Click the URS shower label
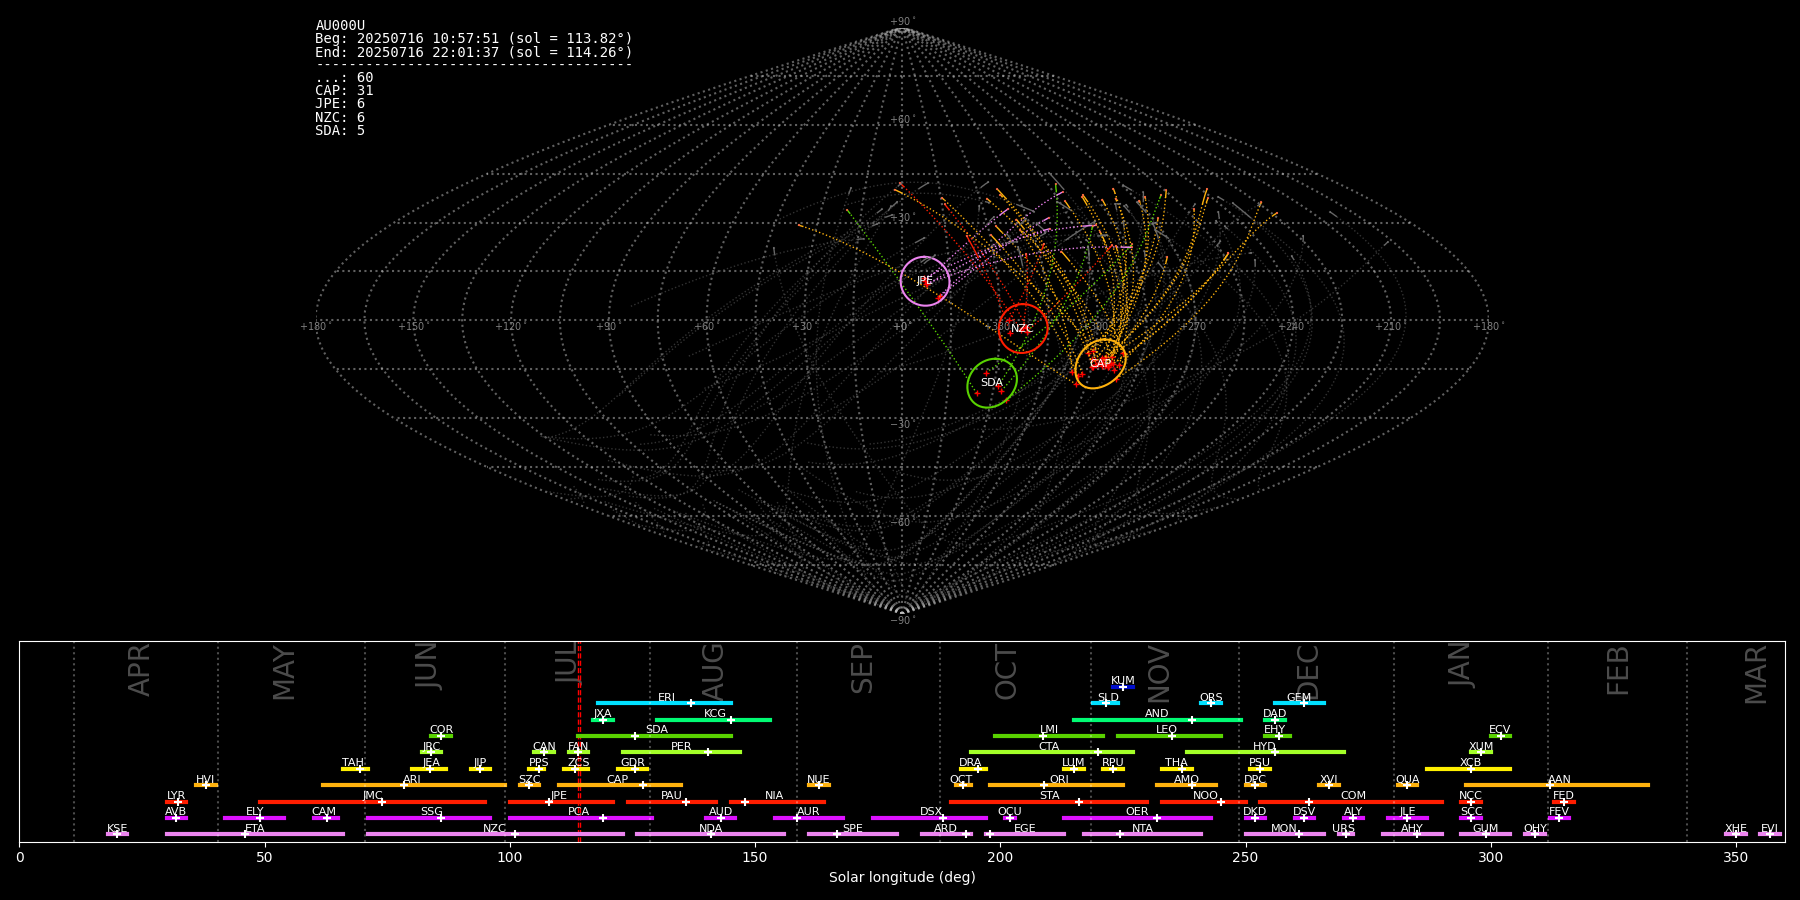Viewport: 1800px width, 900px height. point(1343,829)
